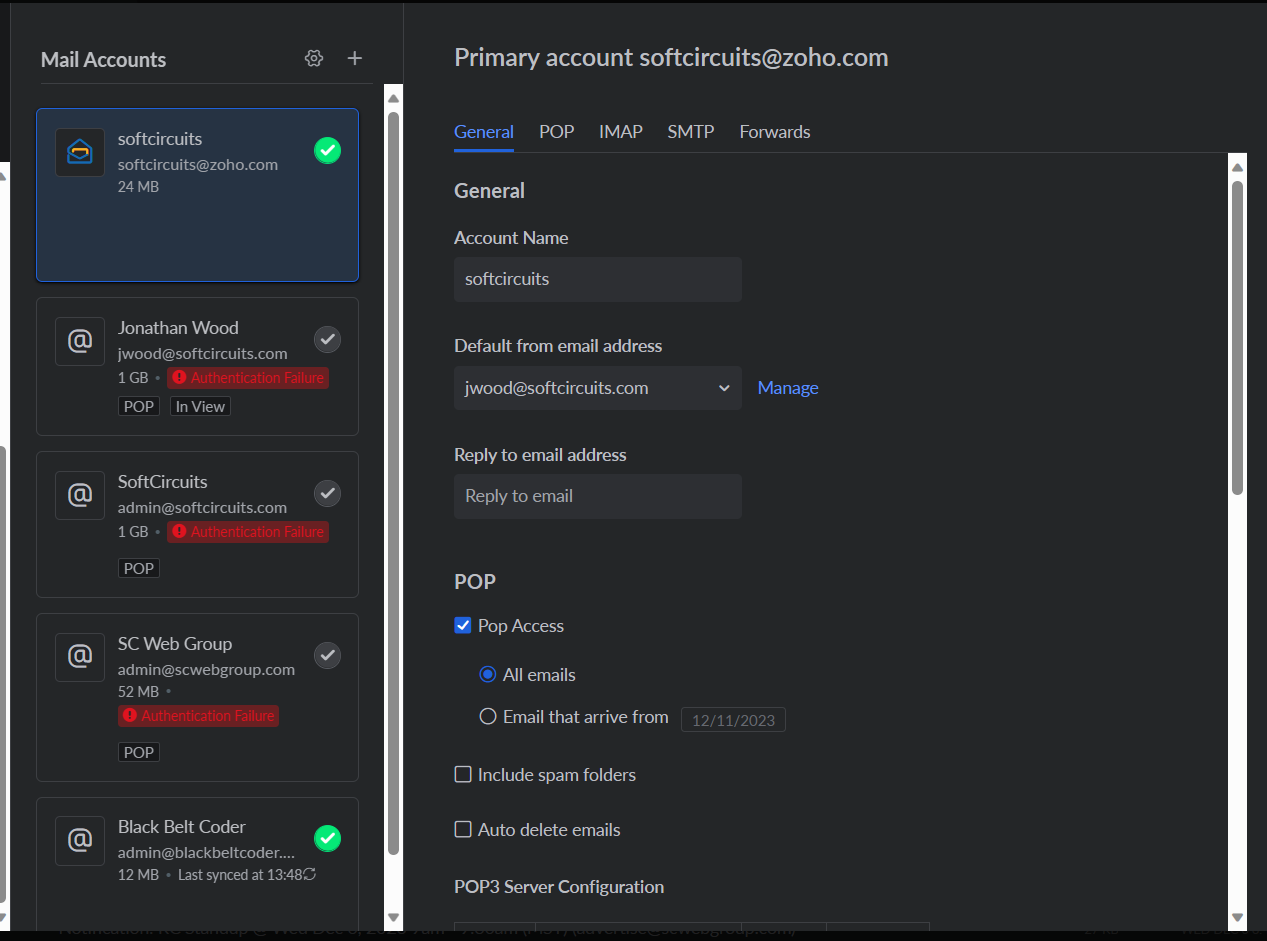Click accounts list scrollbar down arrow
This screenshot has height=941, width=1267.
[x=393, y=918]
